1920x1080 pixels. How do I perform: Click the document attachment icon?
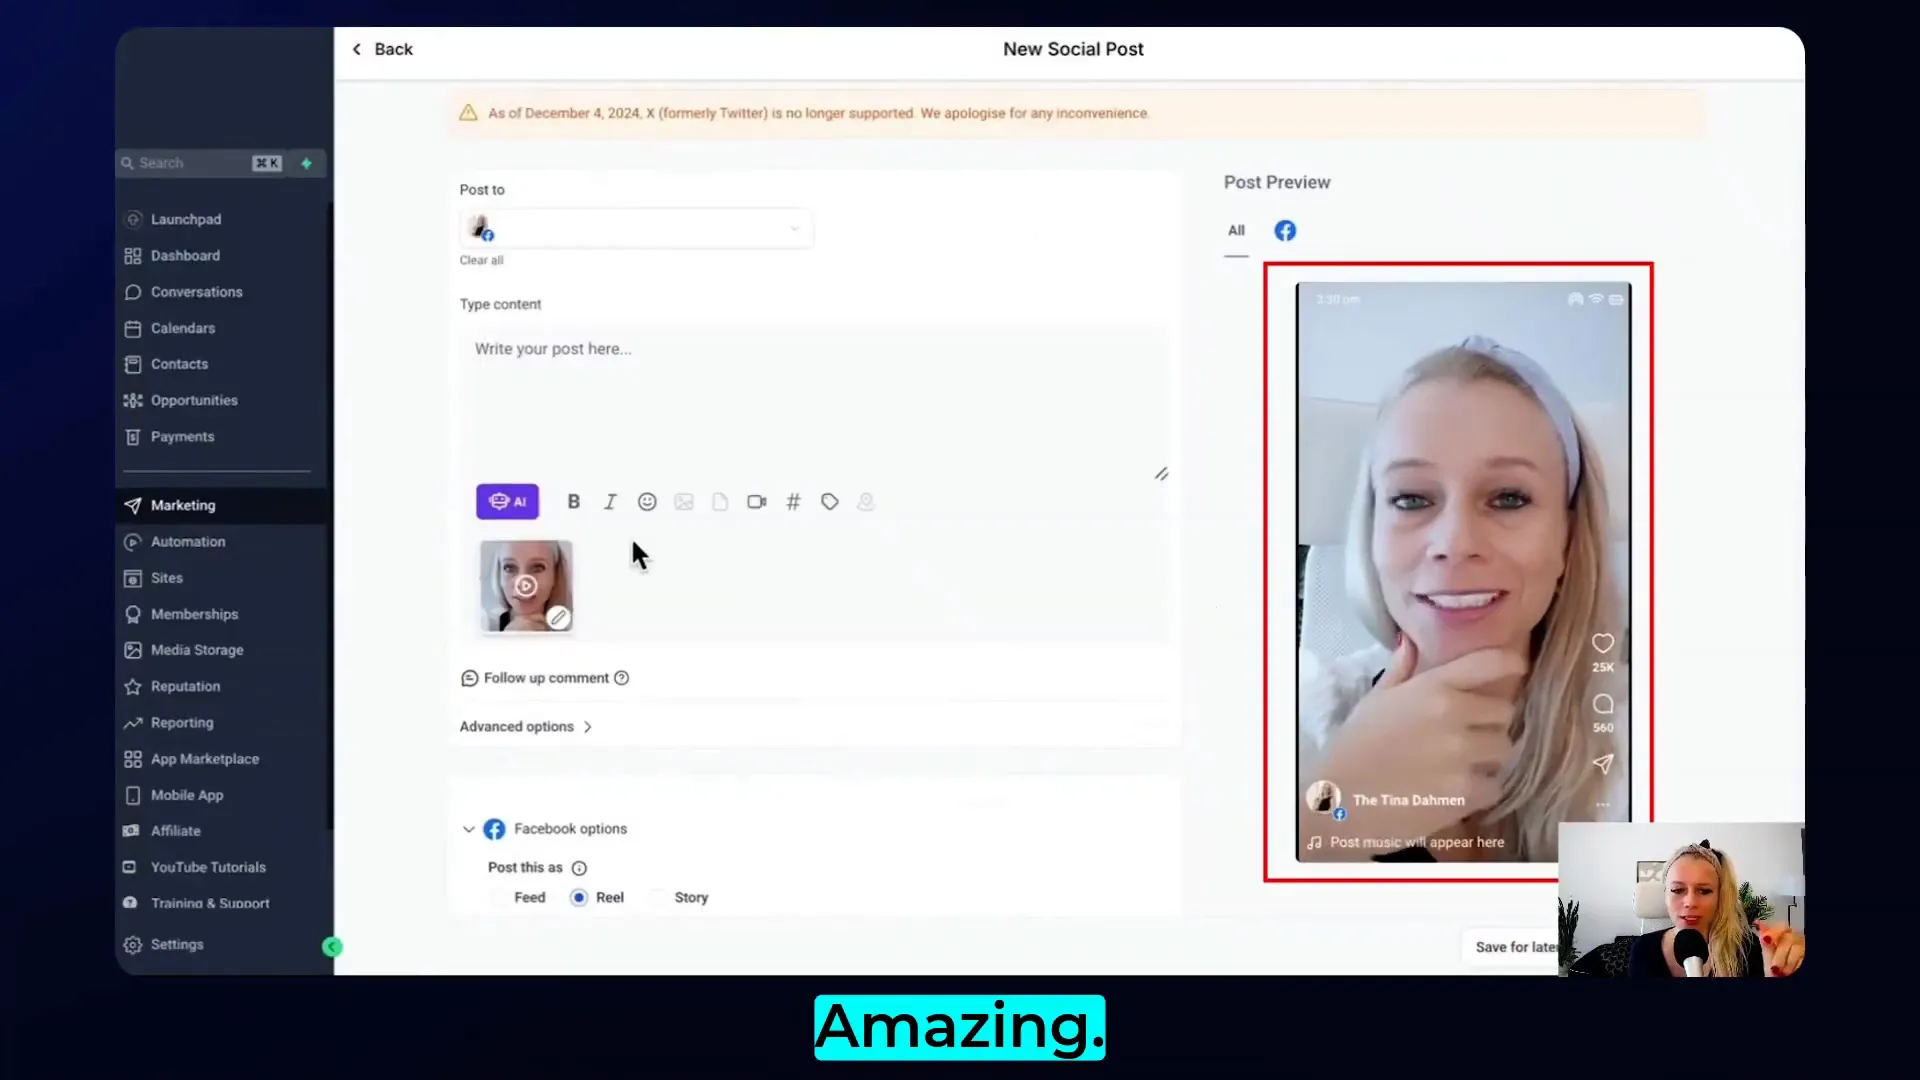pos(720,502)
